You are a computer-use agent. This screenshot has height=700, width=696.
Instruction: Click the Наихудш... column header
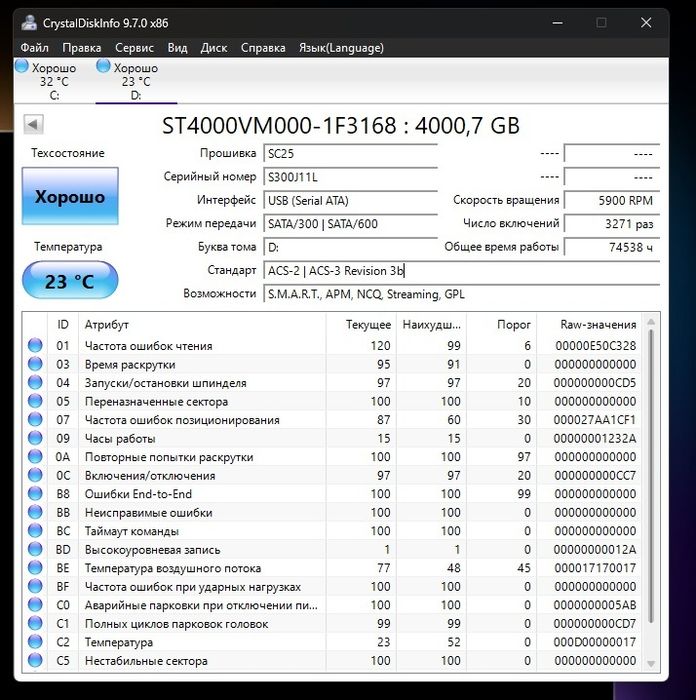coord(431,325)
